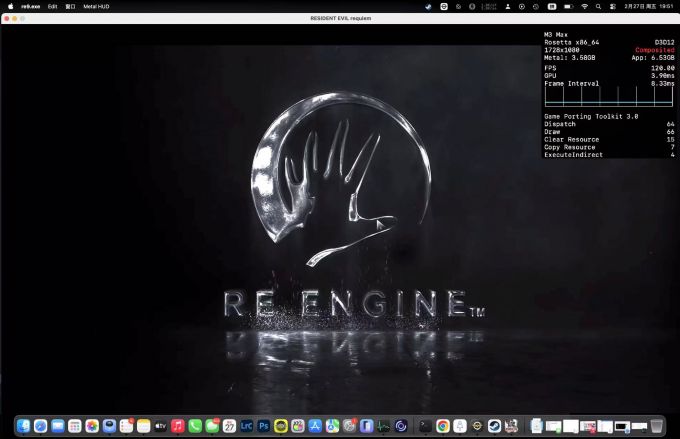The image size is (680, 439).
Task: Click the Frame Interval graph in HUD
Action: pos(609,96)
